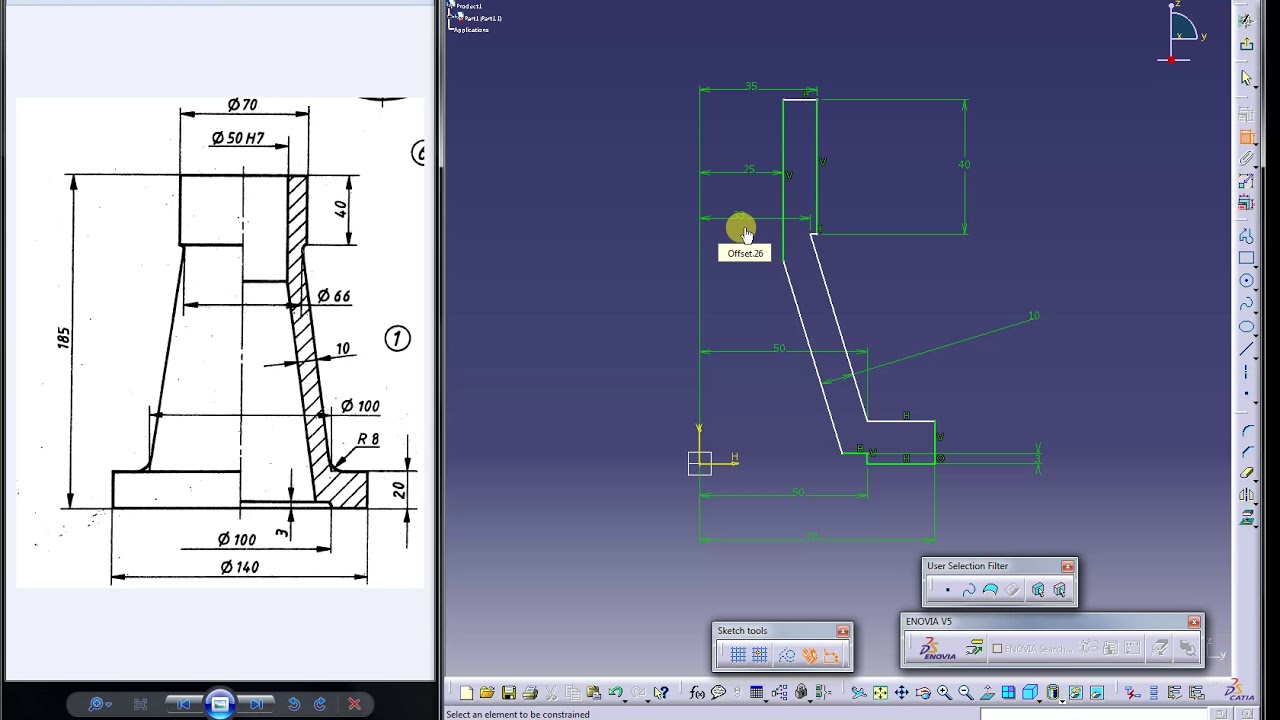Select the Rectangle tool
Viewport: 1280px width, 720px height.
click(x=1247, y=258)
